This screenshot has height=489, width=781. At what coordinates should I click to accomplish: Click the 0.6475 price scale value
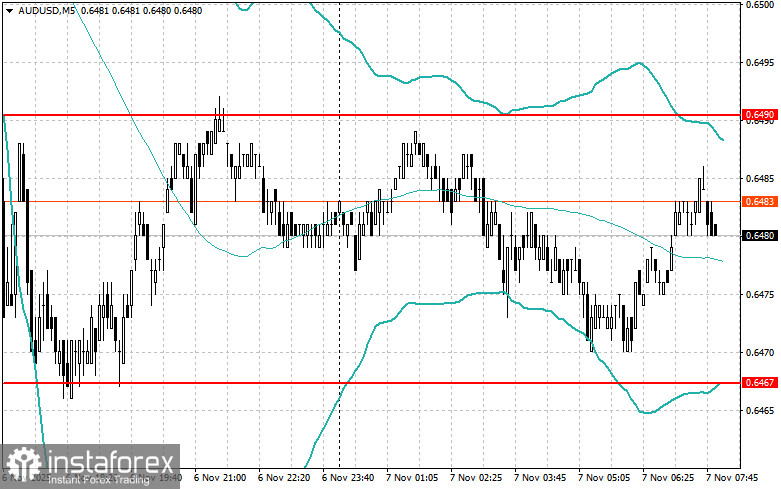(x=760, y=295)
